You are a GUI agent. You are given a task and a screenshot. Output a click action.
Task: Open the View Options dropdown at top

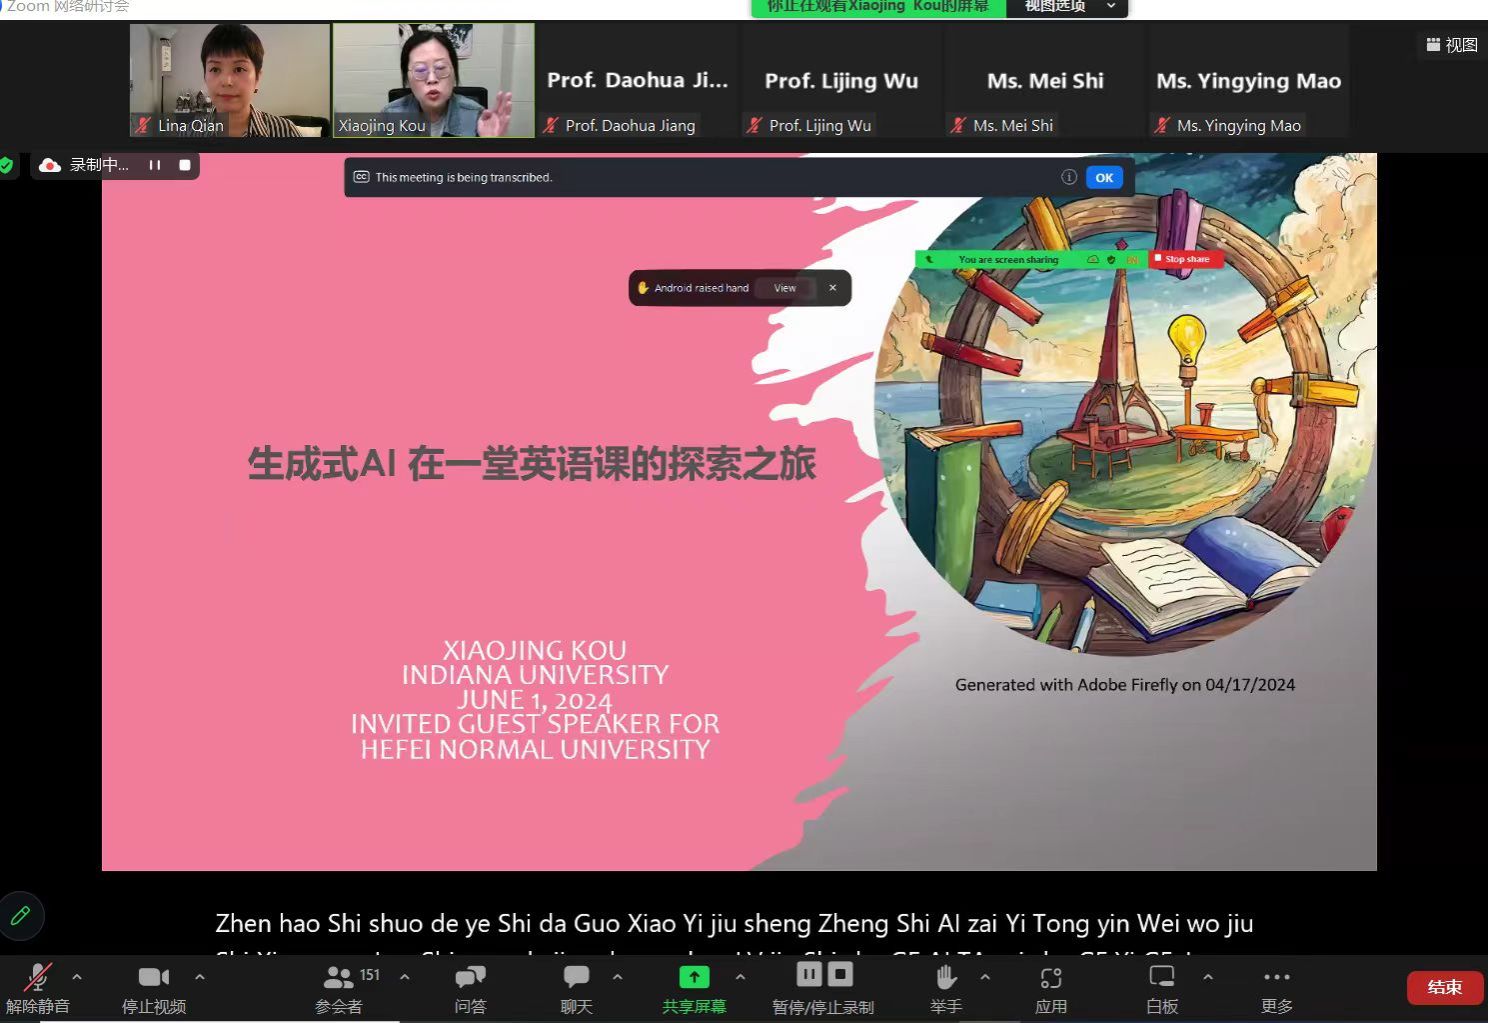pos(1068,7)
